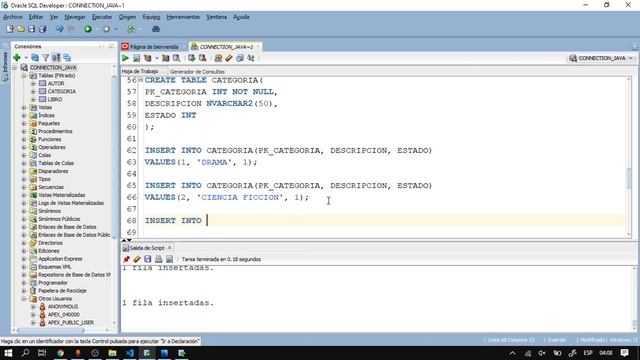640x360 pixels.
Task: Switch to Generador de Consultas tab
Action: coord(197,71)
